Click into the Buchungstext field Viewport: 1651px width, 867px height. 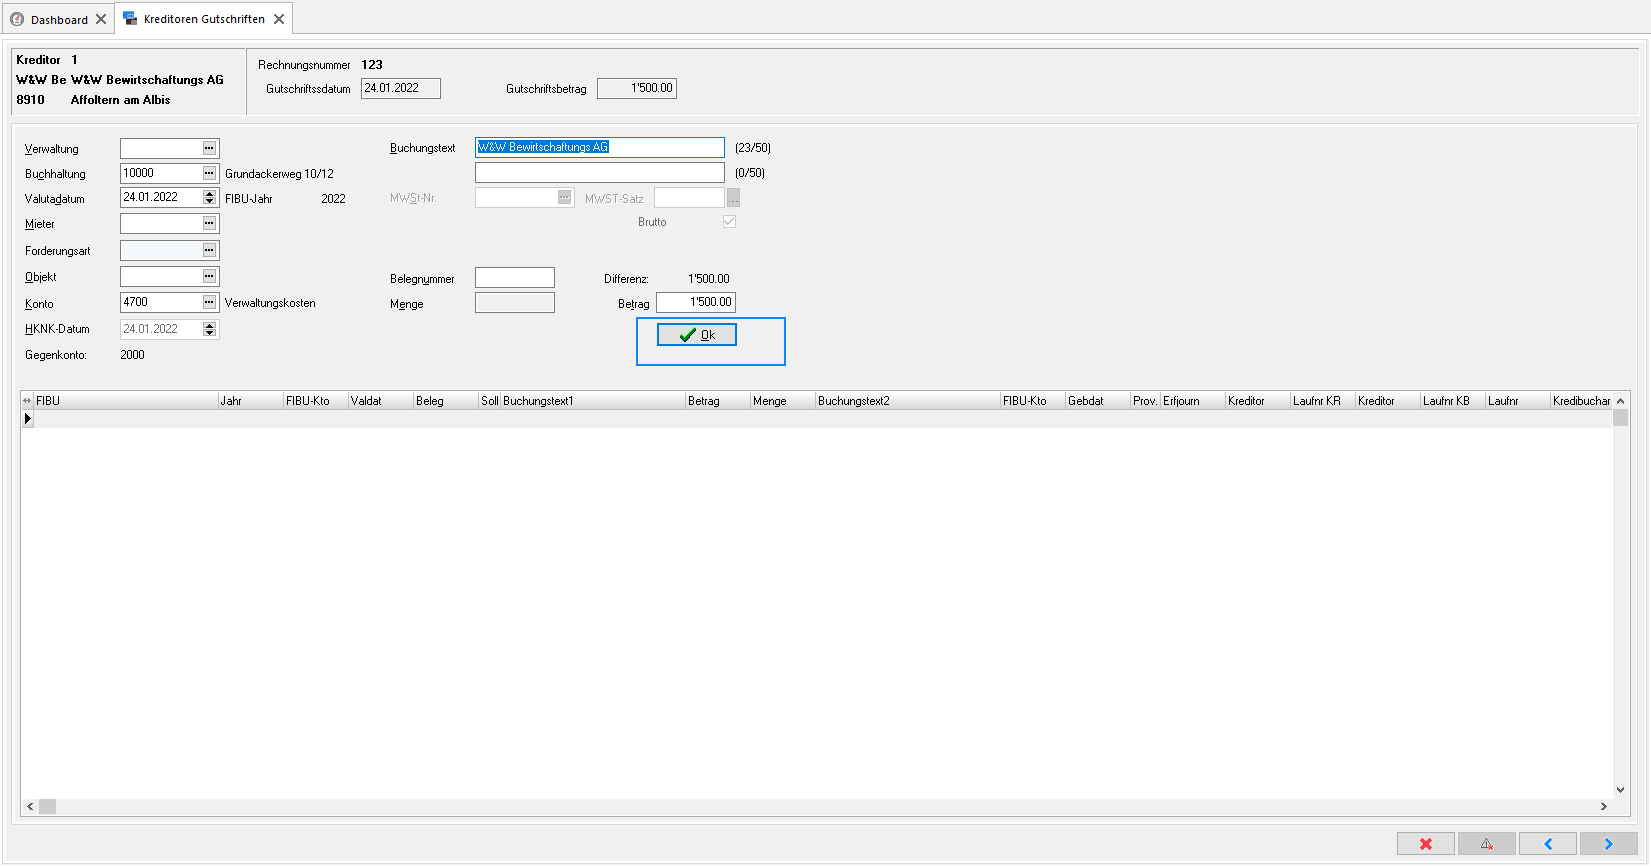tap(600, 147)
